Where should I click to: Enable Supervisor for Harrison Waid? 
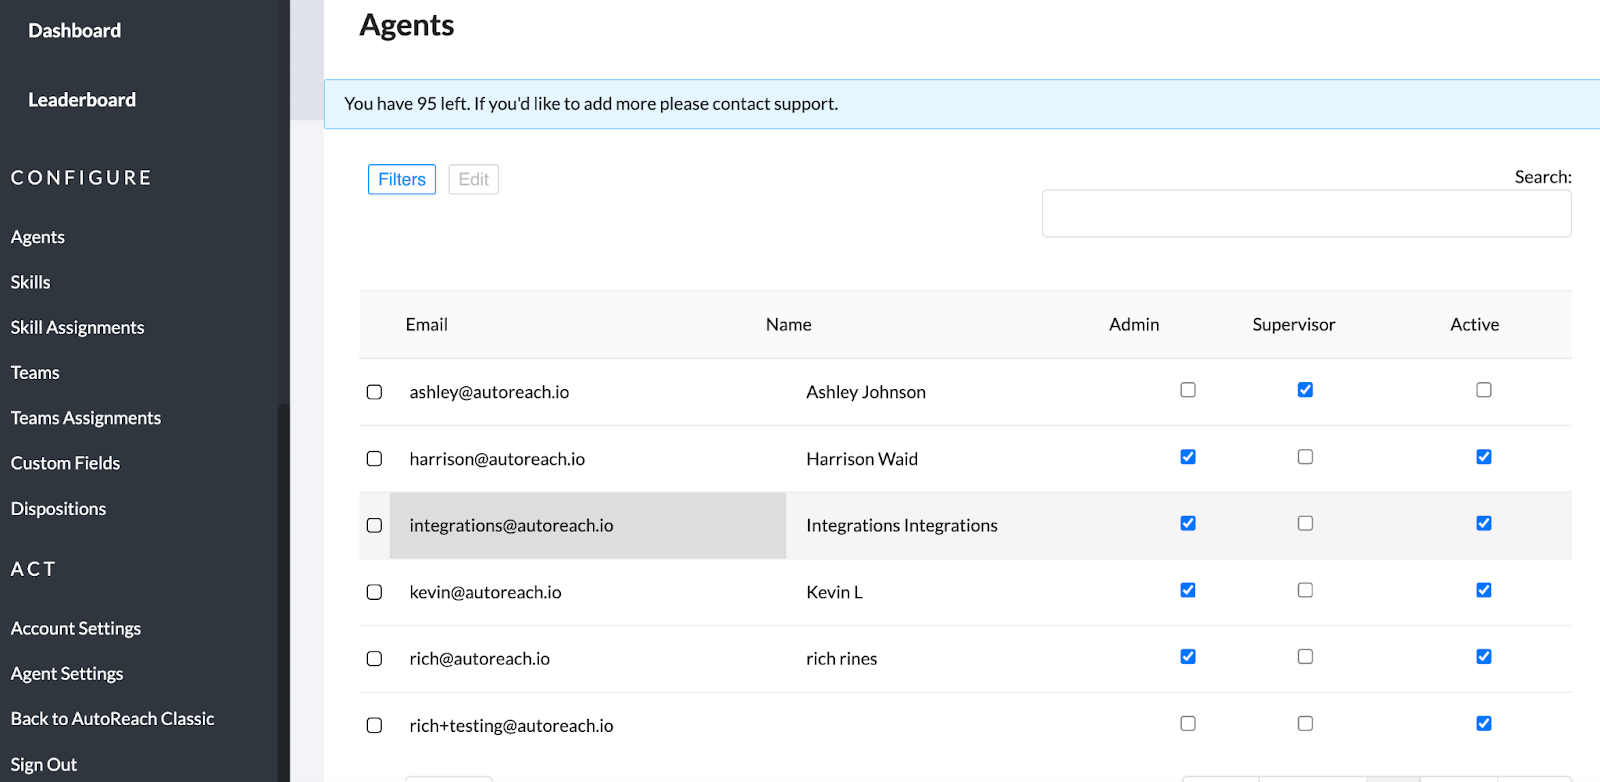[1305, 457]
